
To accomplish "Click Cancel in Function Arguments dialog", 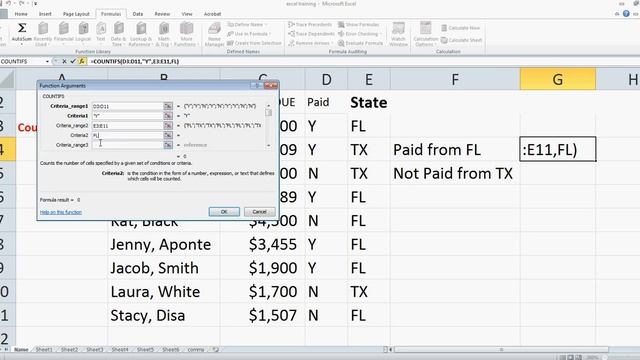I will click(x=260, y=212).
